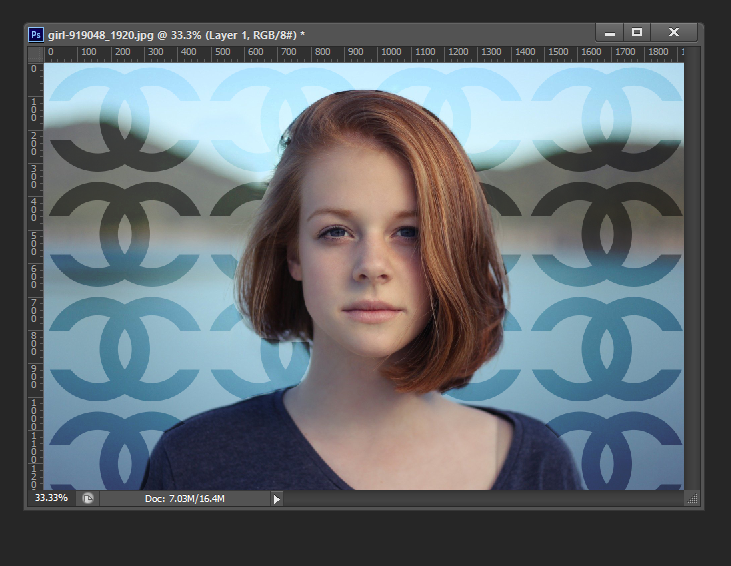Open the status bar info arrow menu
This screenshot has height=566, width=731.
276,499
